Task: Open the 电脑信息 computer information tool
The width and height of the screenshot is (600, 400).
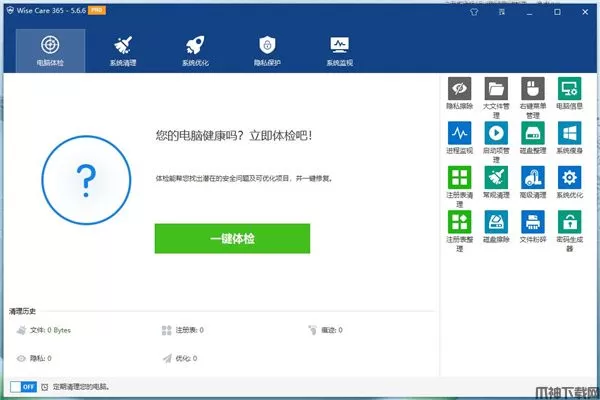Action: pyautogui.click(x=569, y=88)
